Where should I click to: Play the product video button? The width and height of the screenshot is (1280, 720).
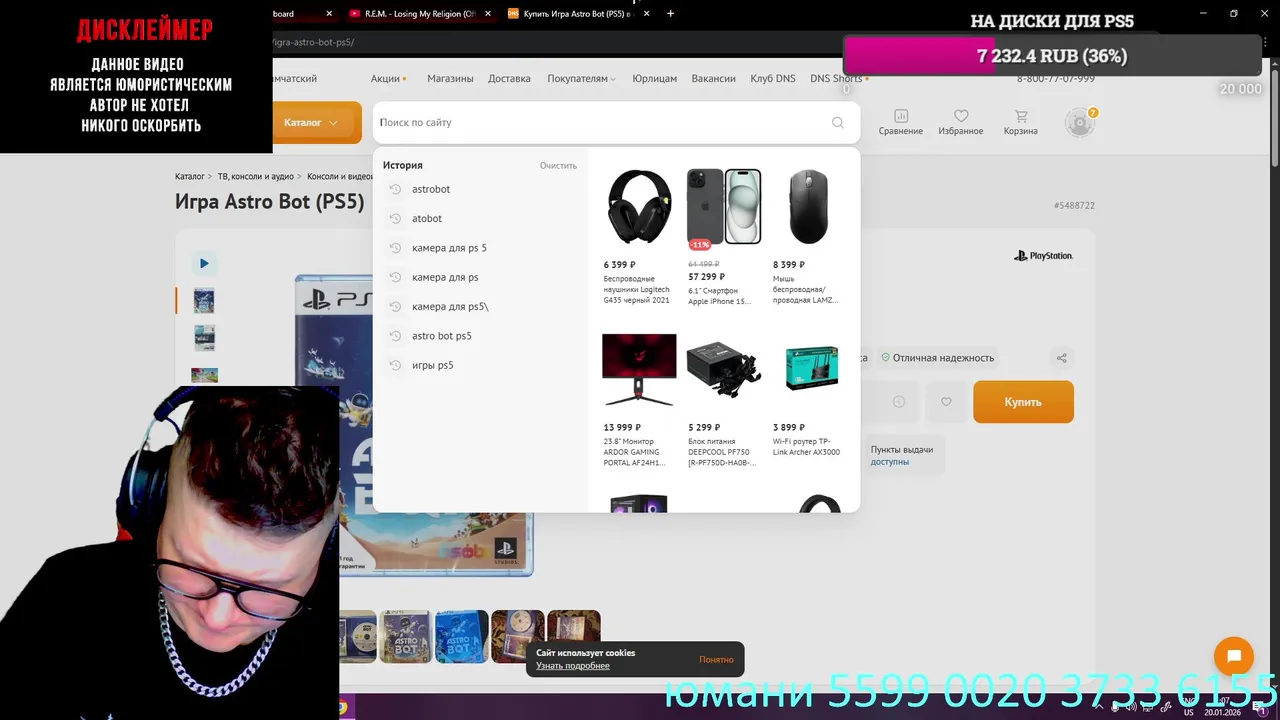pos(204,263)
